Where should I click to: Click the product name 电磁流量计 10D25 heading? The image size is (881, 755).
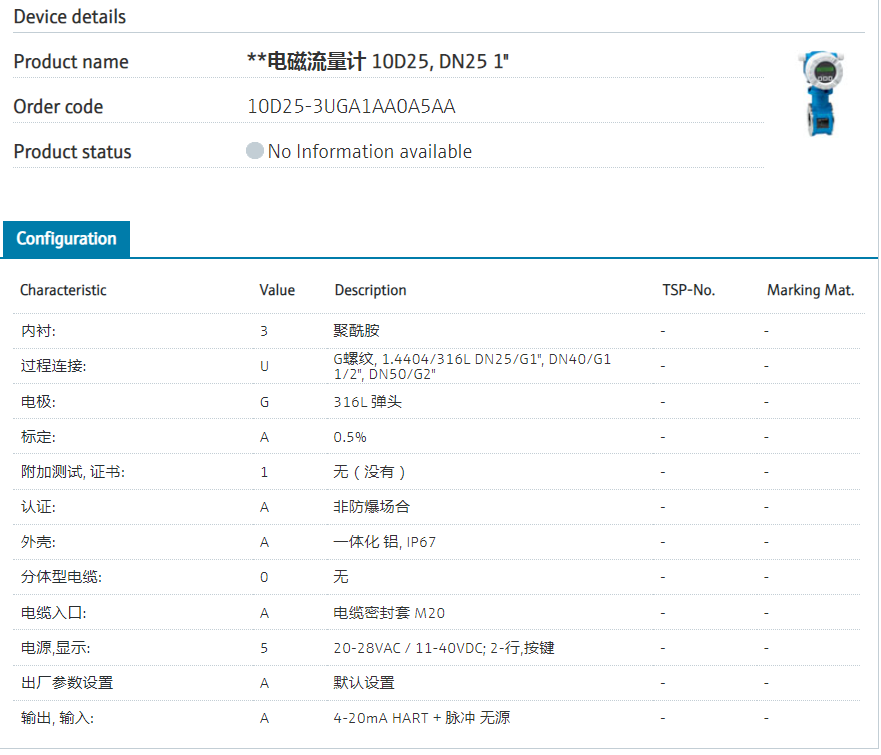coord(378,61)
